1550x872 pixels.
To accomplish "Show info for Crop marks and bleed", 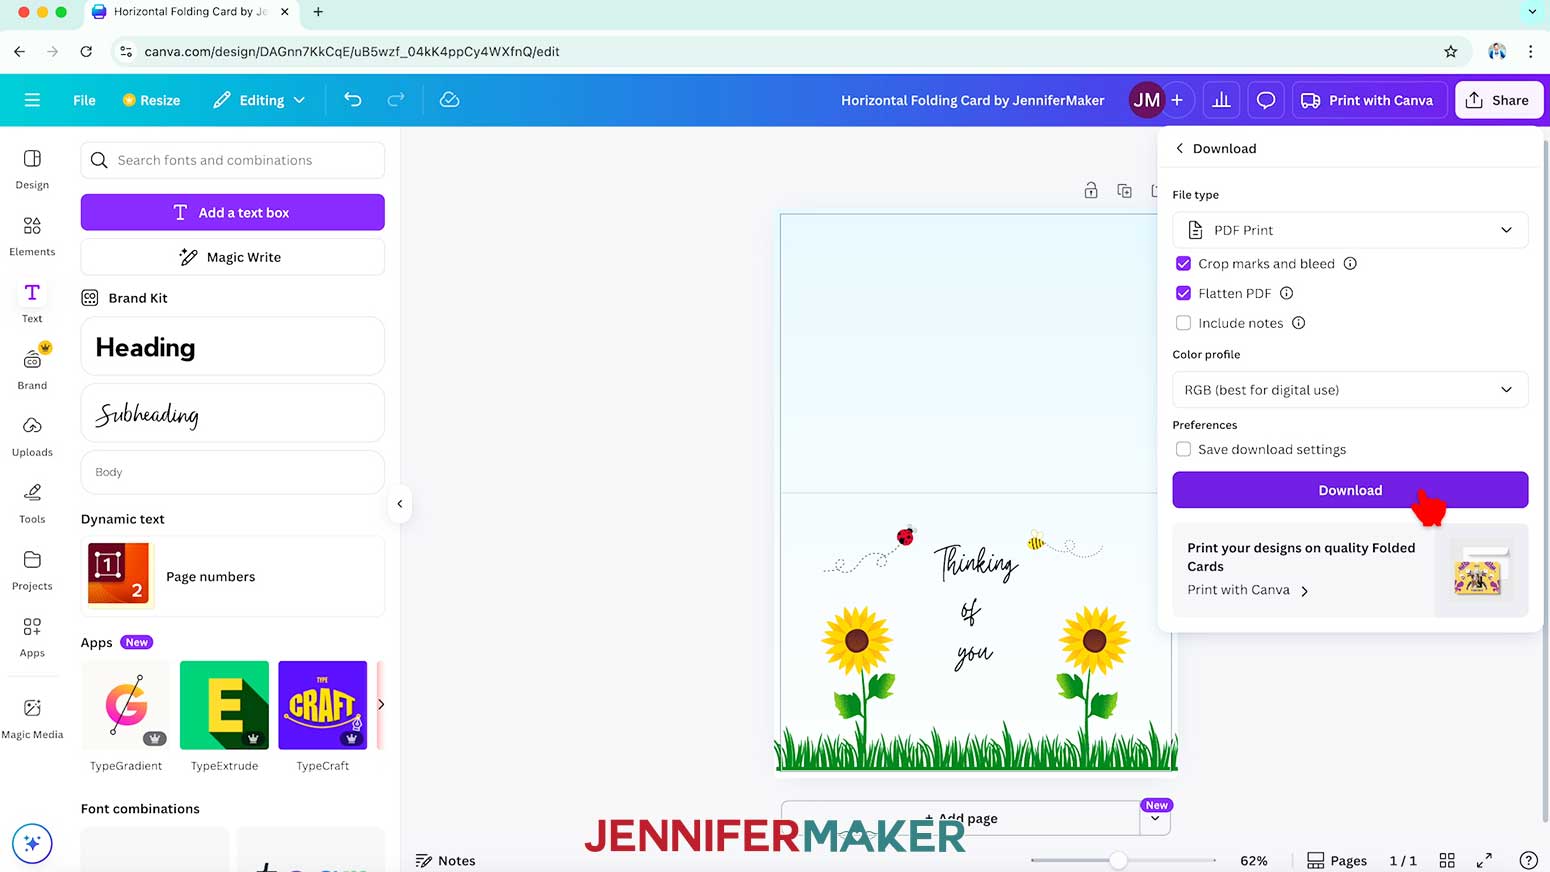I will tap(1350, 264).
